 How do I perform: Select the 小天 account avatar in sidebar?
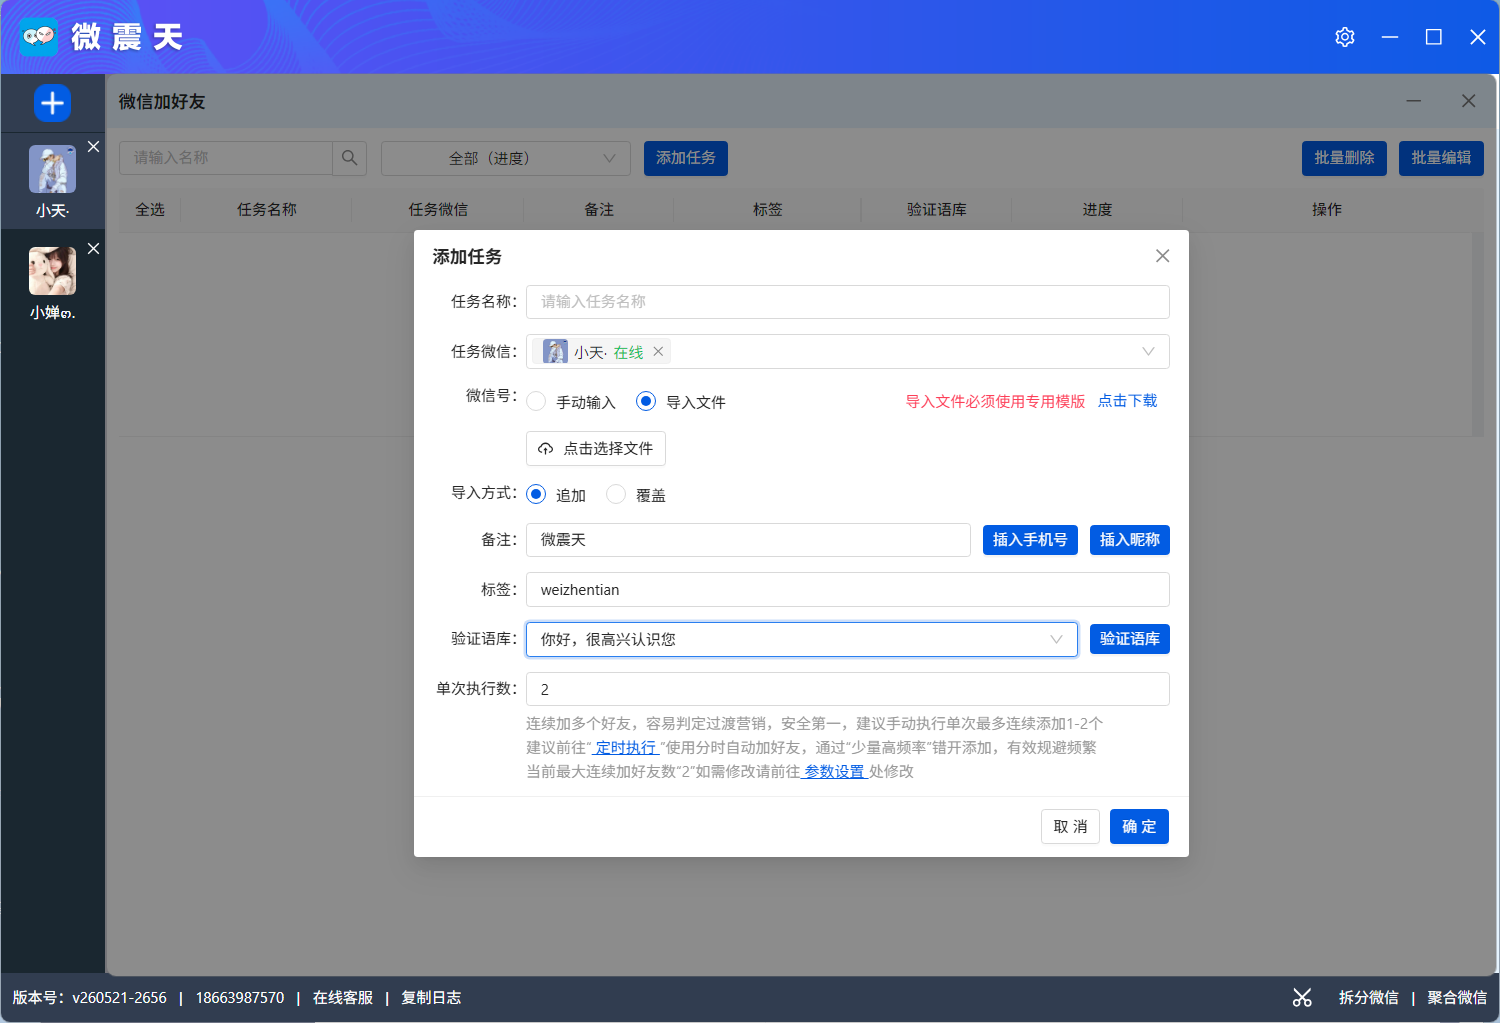(52, 169)
